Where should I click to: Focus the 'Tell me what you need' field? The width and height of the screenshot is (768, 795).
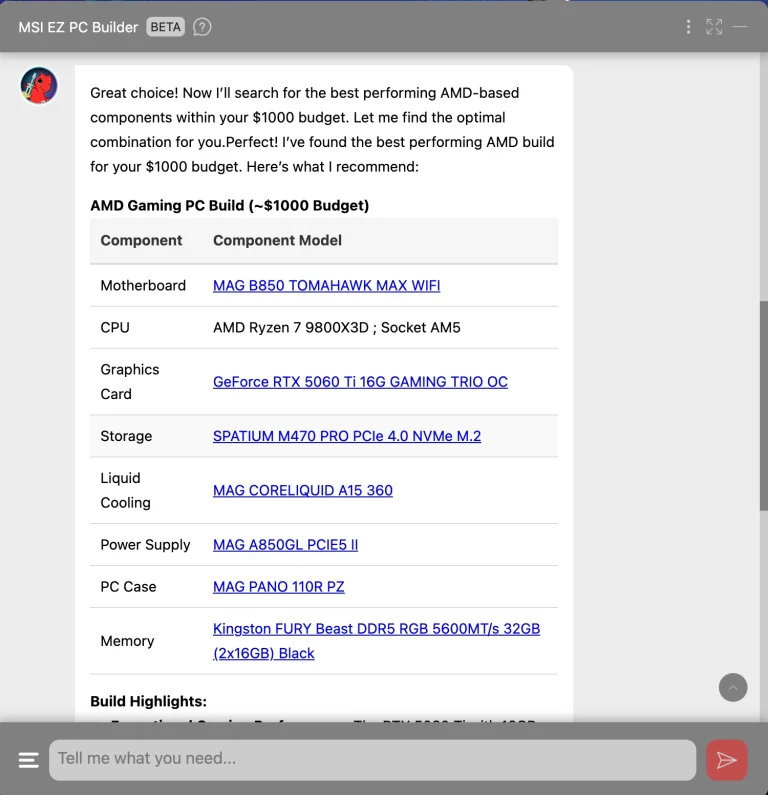(x=372, y=760)
